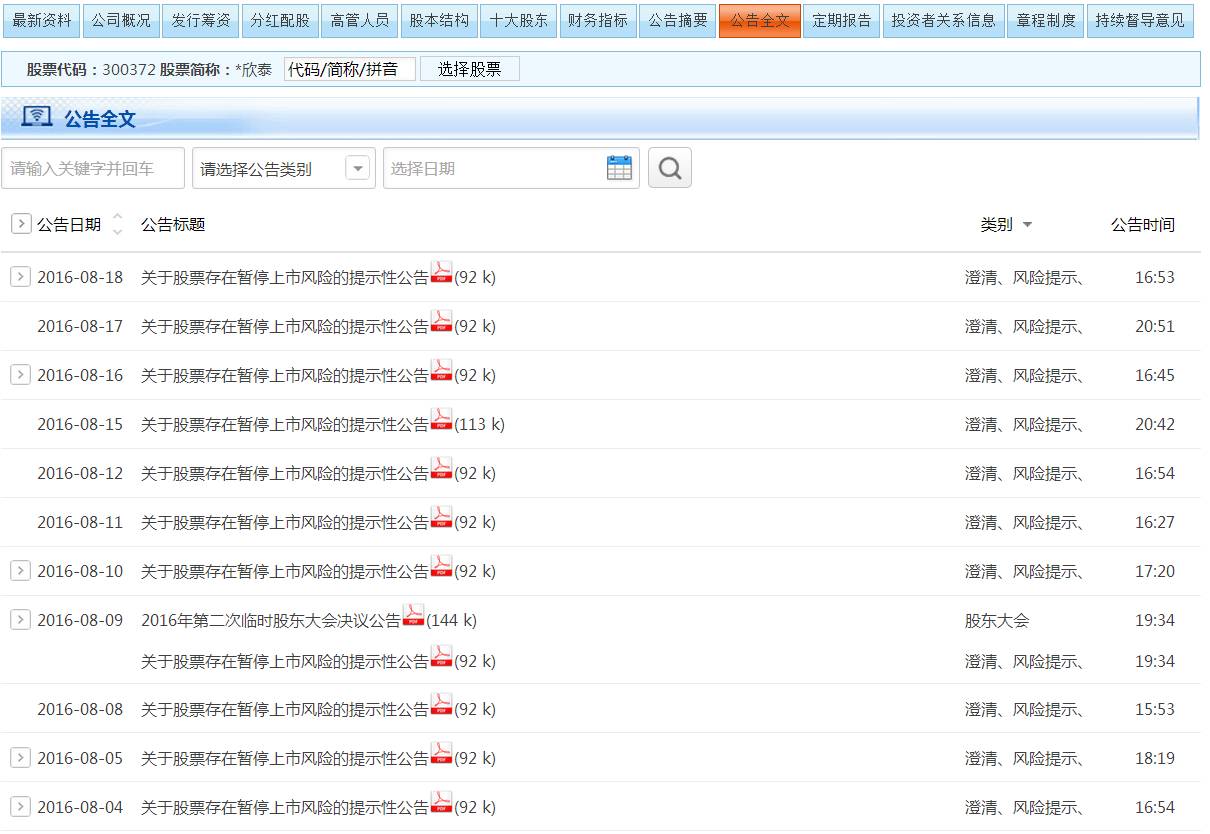
Task: Open PDF icon for 2016-08-04 announcement
Action: tap(441, 804)
